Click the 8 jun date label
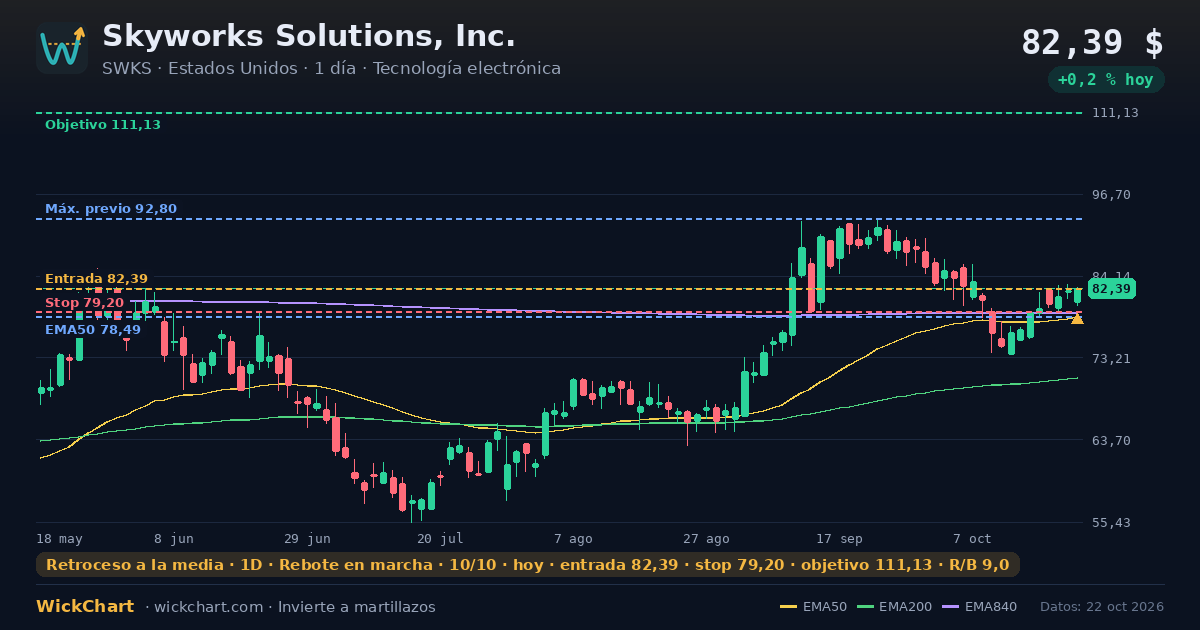 [174, 538]
